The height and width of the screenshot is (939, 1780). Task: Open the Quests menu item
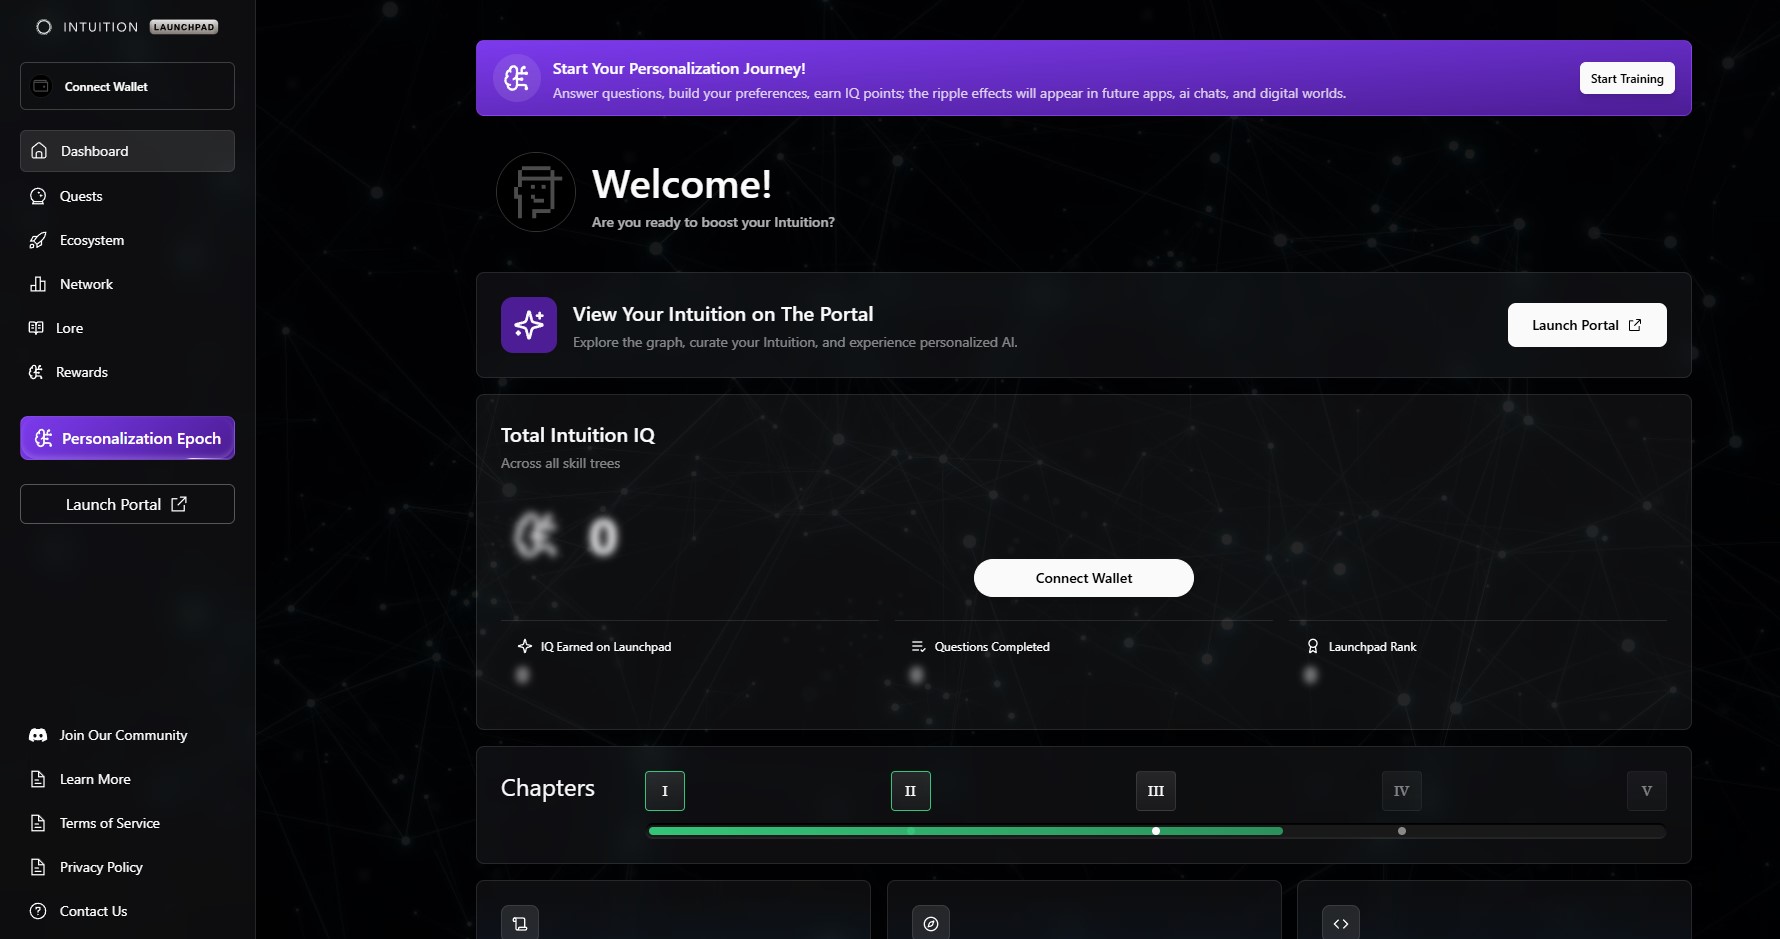click(81, 196)
